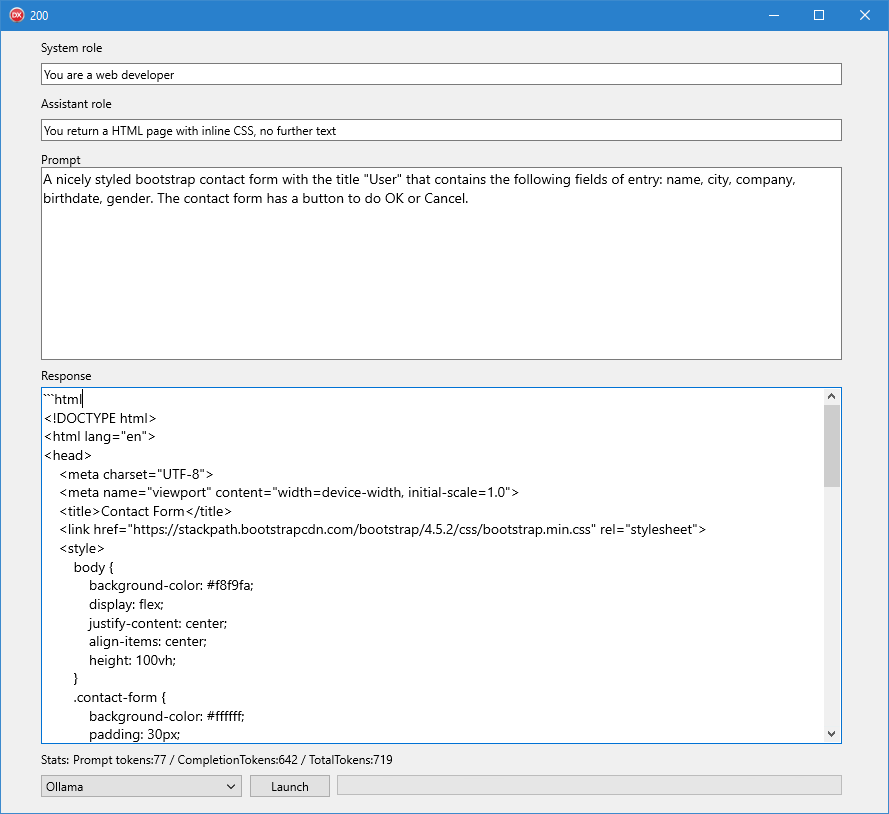
Task: Click the '<html lang="en">' line
Action: pos(100,436)
